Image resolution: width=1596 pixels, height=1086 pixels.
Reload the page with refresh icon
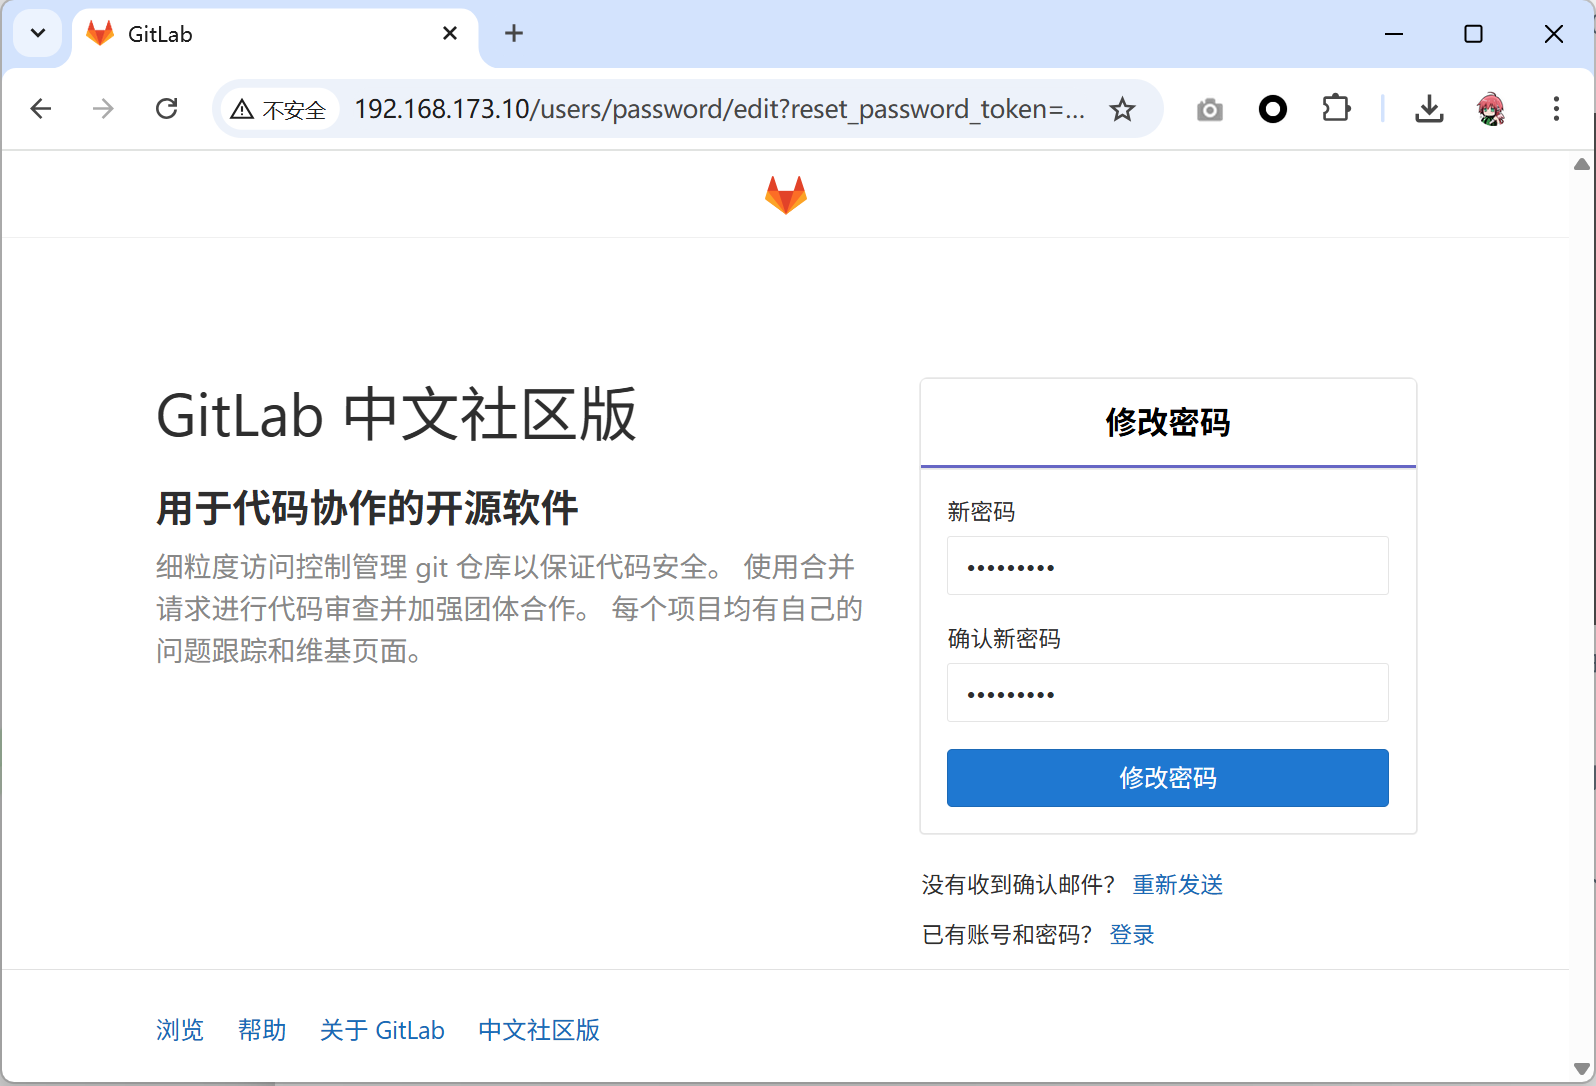tap(167, 109)
